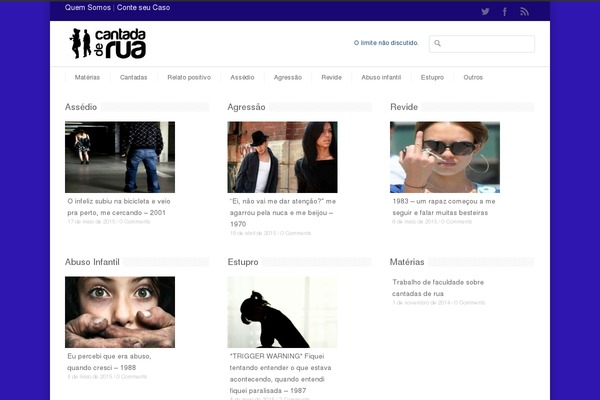
Task: Open the Estupro post silhouette thumbnail
Action: (282, 312)
